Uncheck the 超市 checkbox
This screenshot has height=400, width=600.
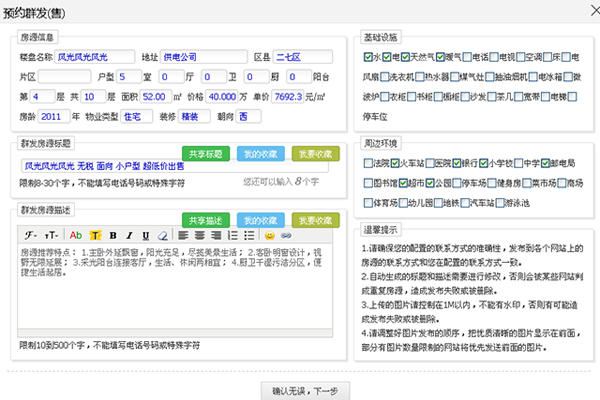click(x=403, y=183)
